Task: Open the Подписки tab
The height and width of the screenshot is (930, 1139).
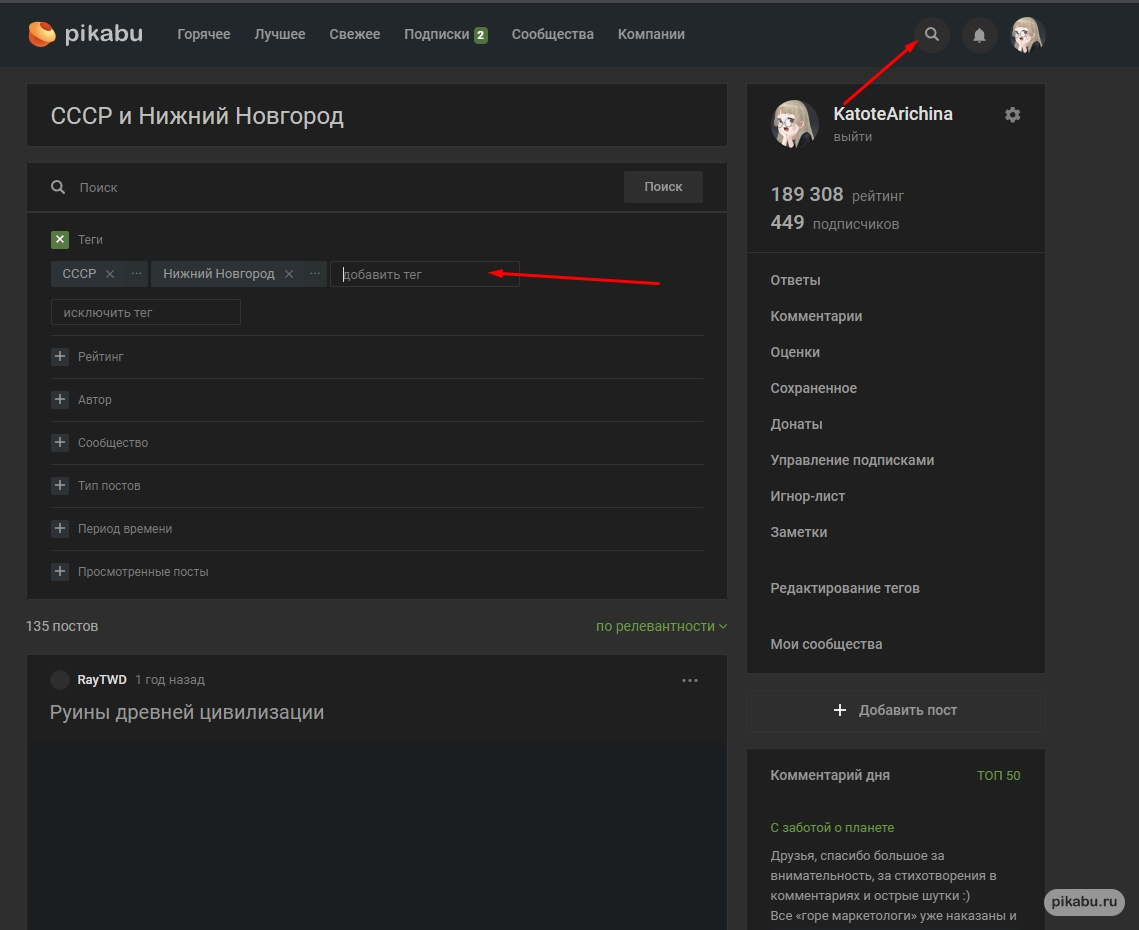Action: (437, 34)
